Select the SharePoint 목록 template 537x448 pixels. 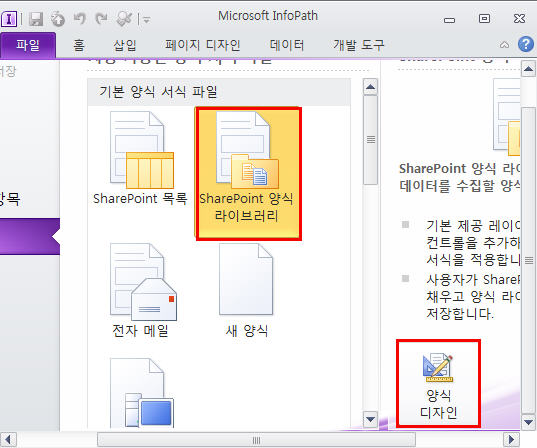140,158
